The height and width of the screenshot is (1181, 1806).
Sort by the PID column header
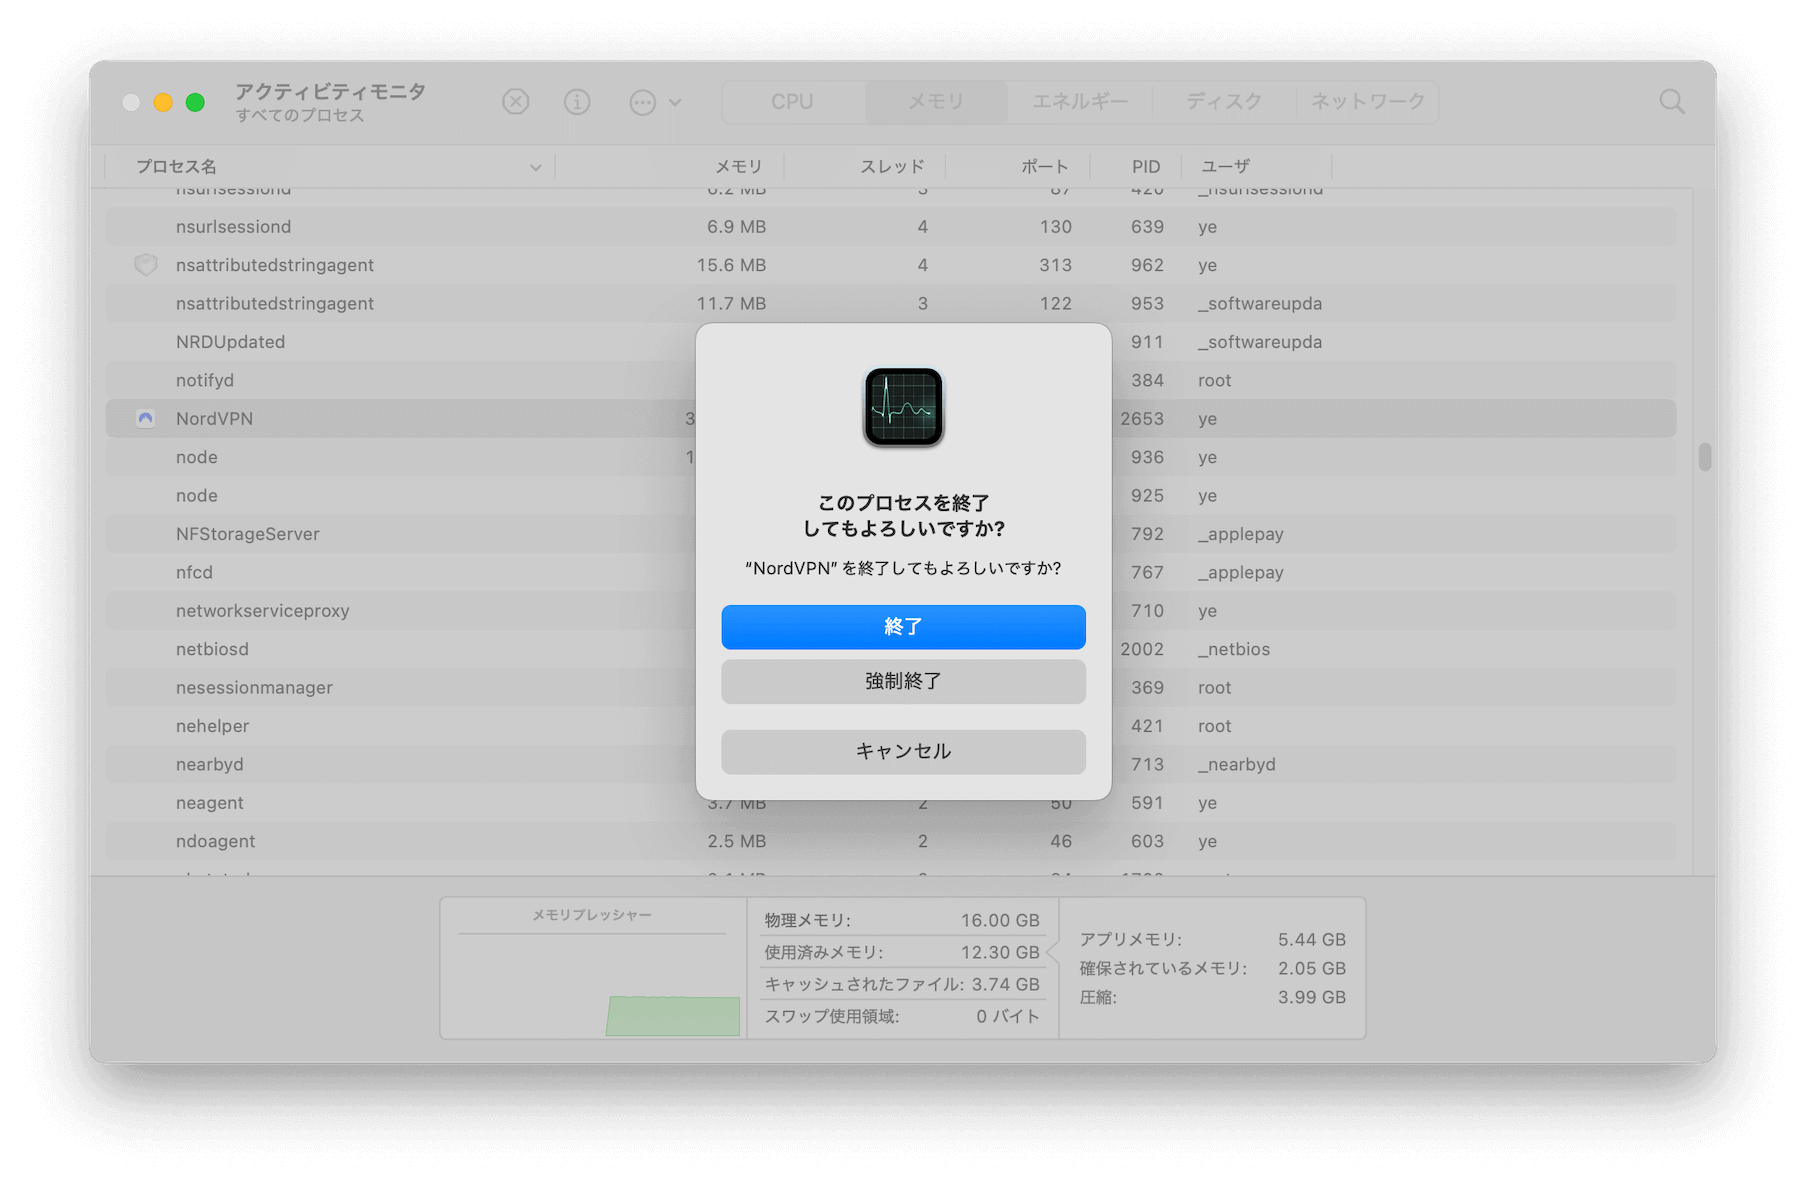point(1136,167)
